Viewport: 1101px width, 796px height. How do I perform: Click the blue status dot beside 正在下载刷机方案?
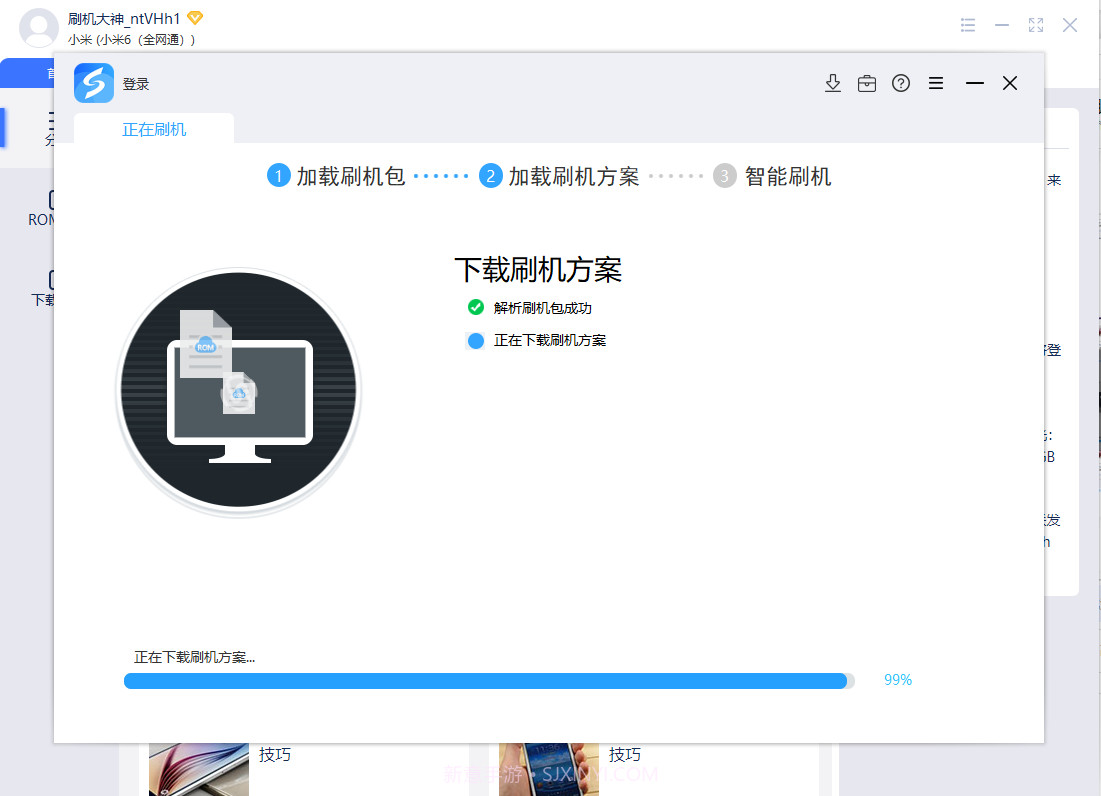476,340
